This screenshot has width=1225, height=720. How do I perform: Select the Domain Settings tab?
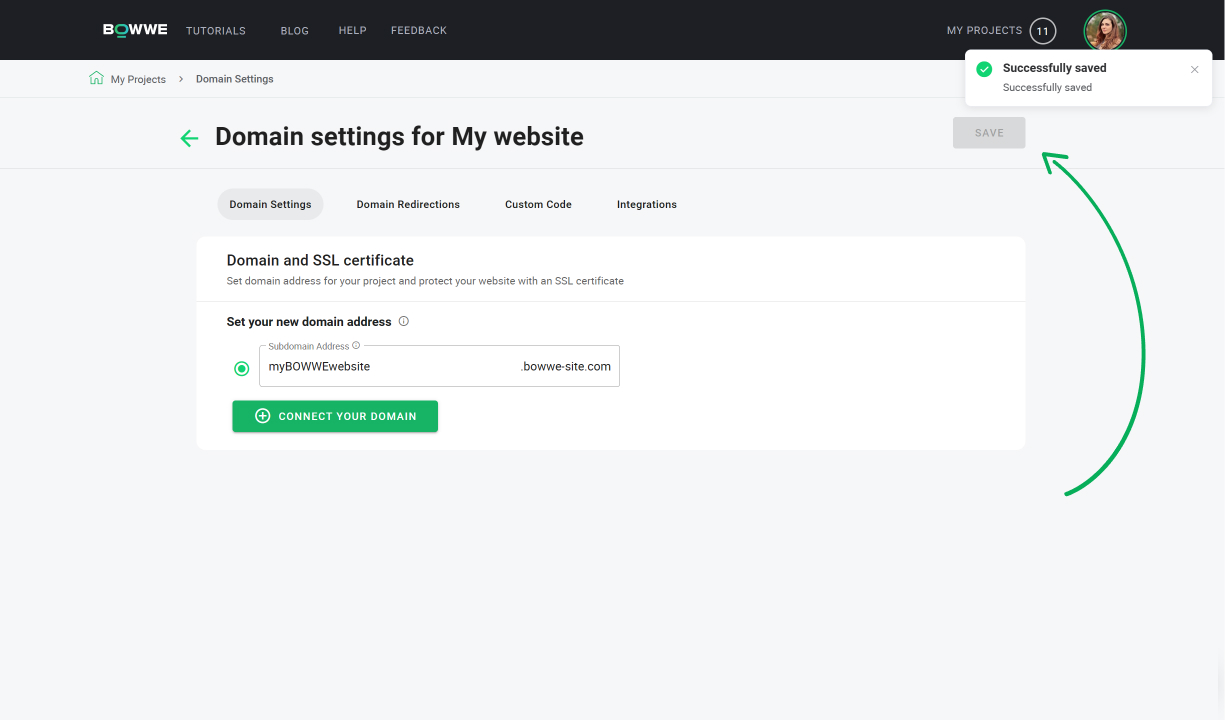270,204
